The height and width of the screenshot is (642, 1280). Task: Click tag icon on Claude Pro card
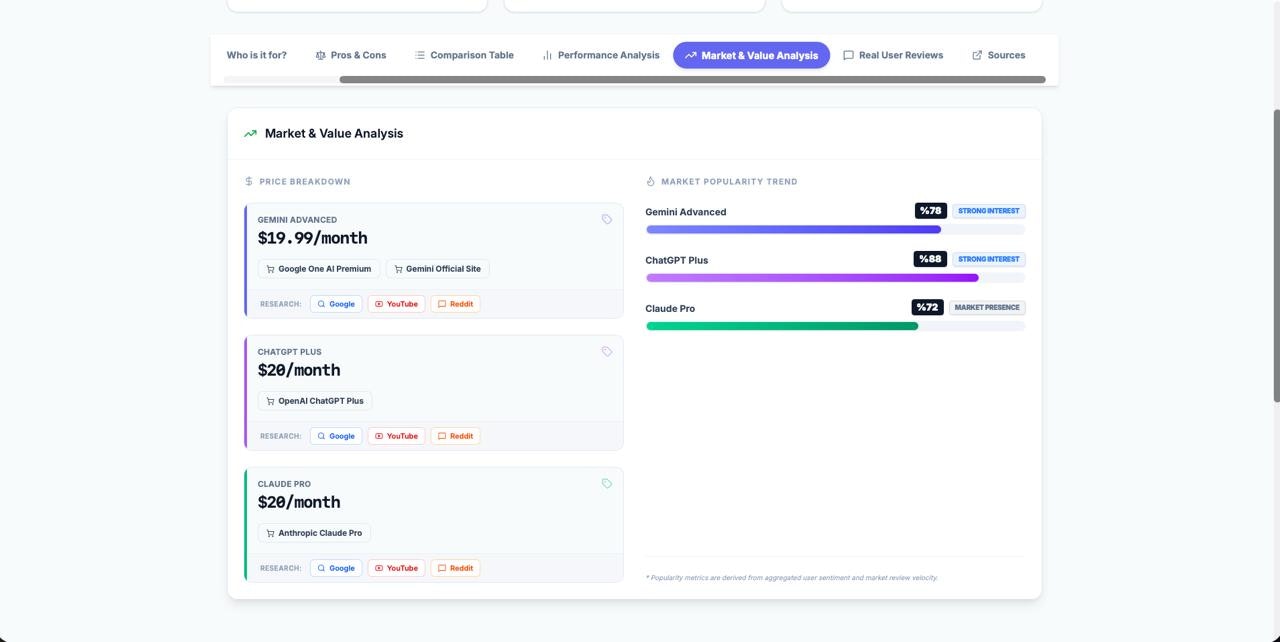(x=606, y=483)
